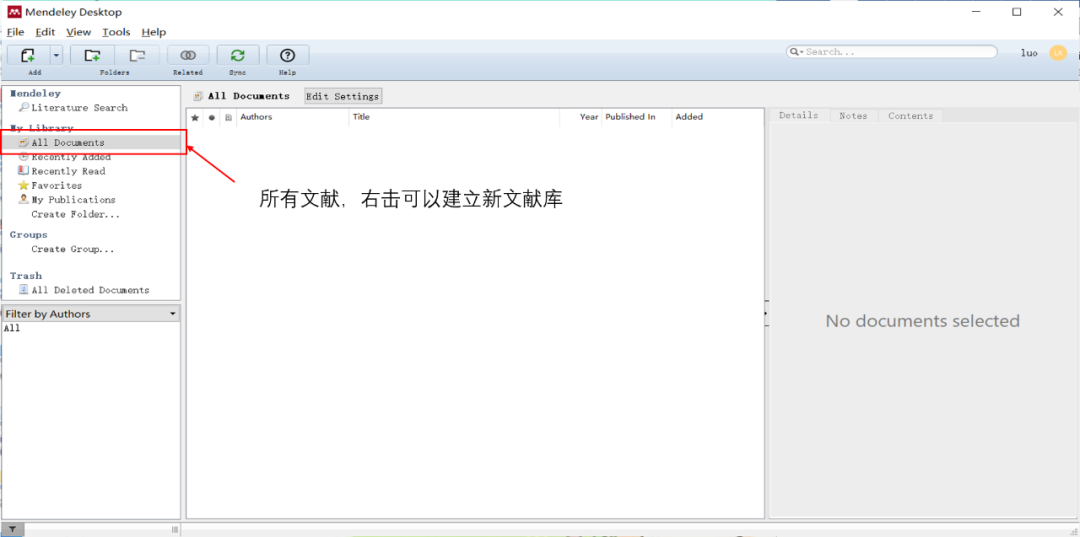Click the filter funnel icon in status bar
1080x537 pixels.
[x=12, y=529]
